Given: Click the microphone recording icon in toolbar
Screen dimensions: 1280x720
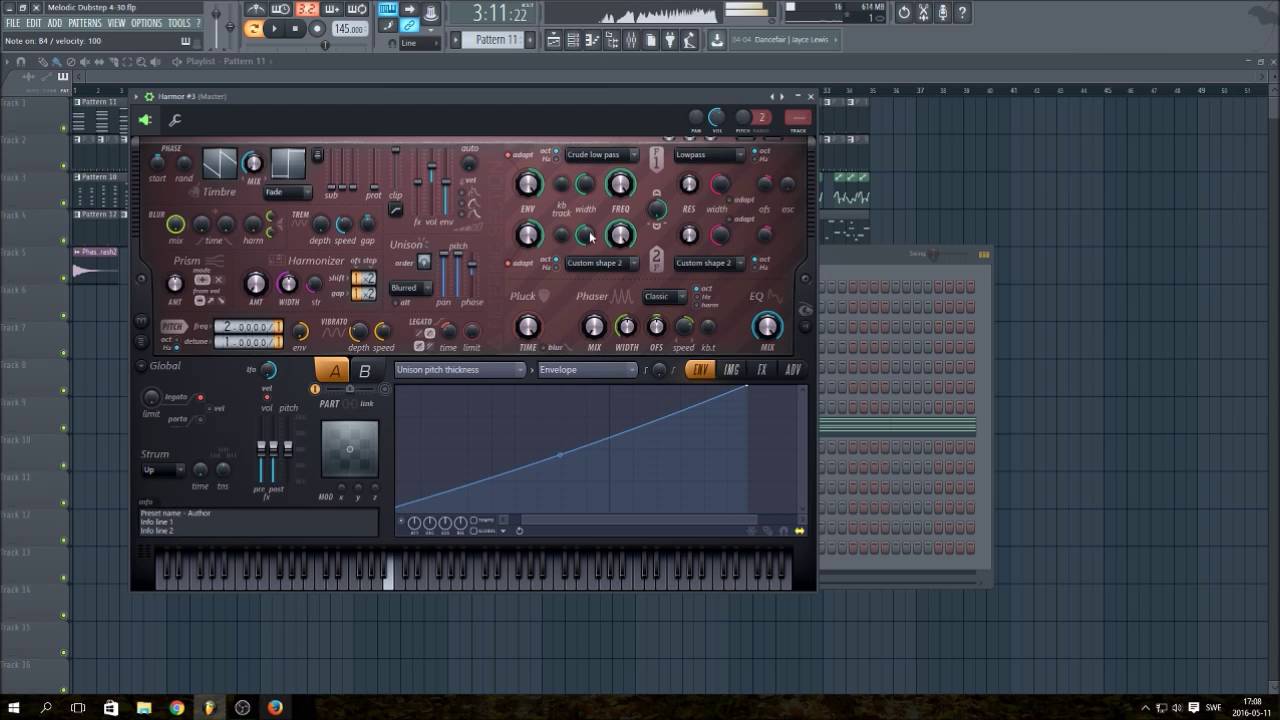Looking at the screenshot, I should pos(943,13).
